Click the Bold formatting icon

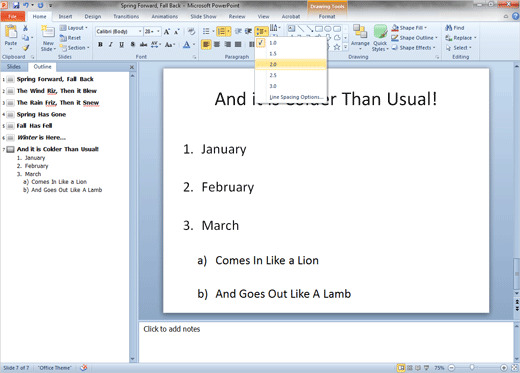point(100,44)
